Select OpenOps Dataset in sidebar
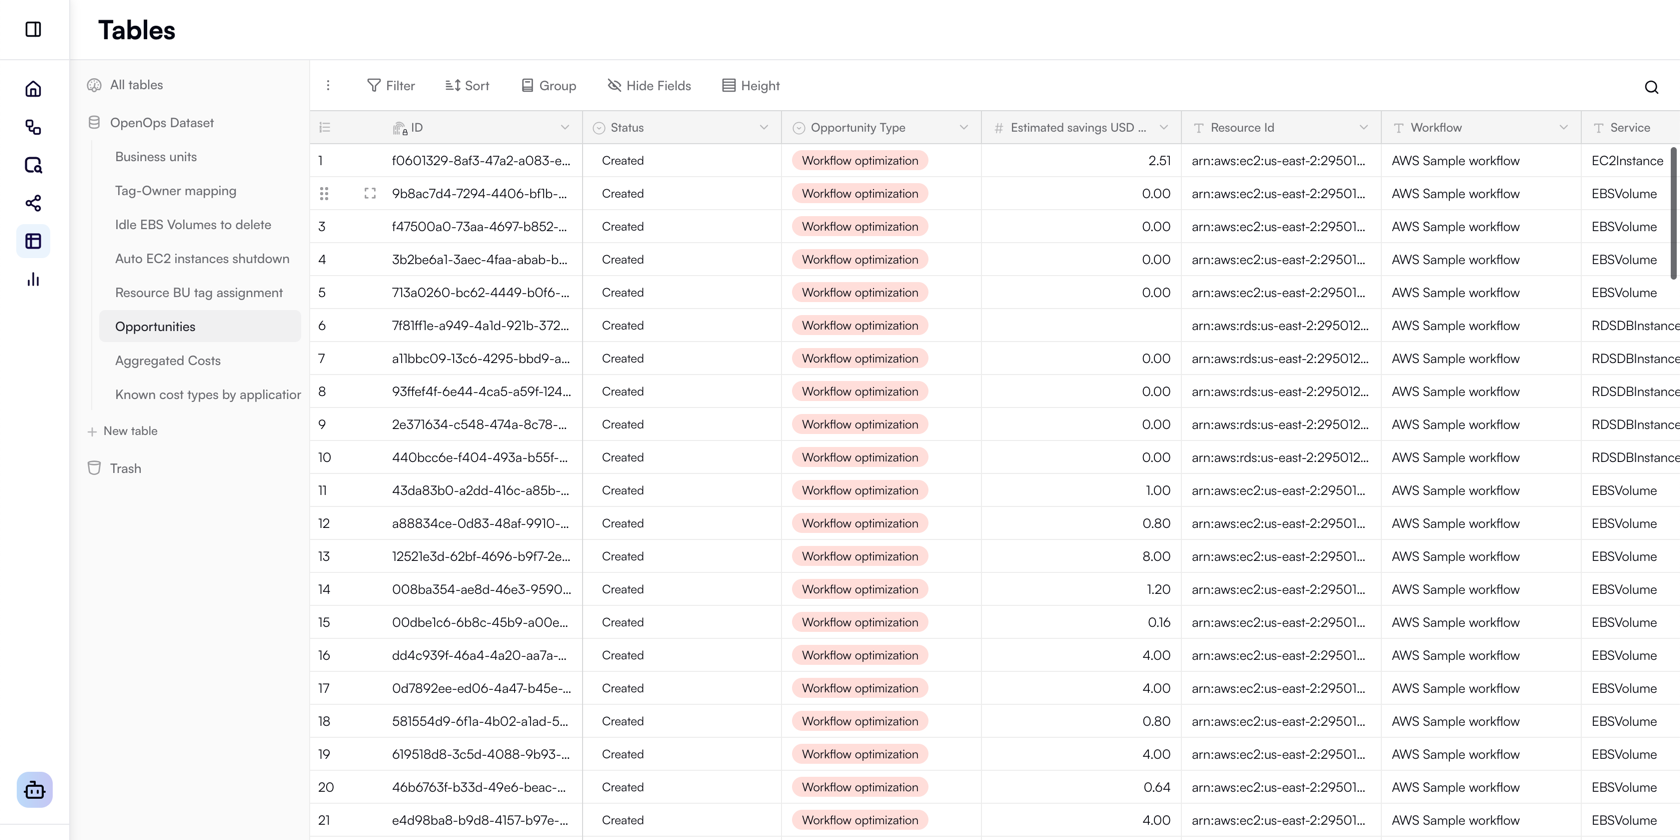 click(162, 123)
